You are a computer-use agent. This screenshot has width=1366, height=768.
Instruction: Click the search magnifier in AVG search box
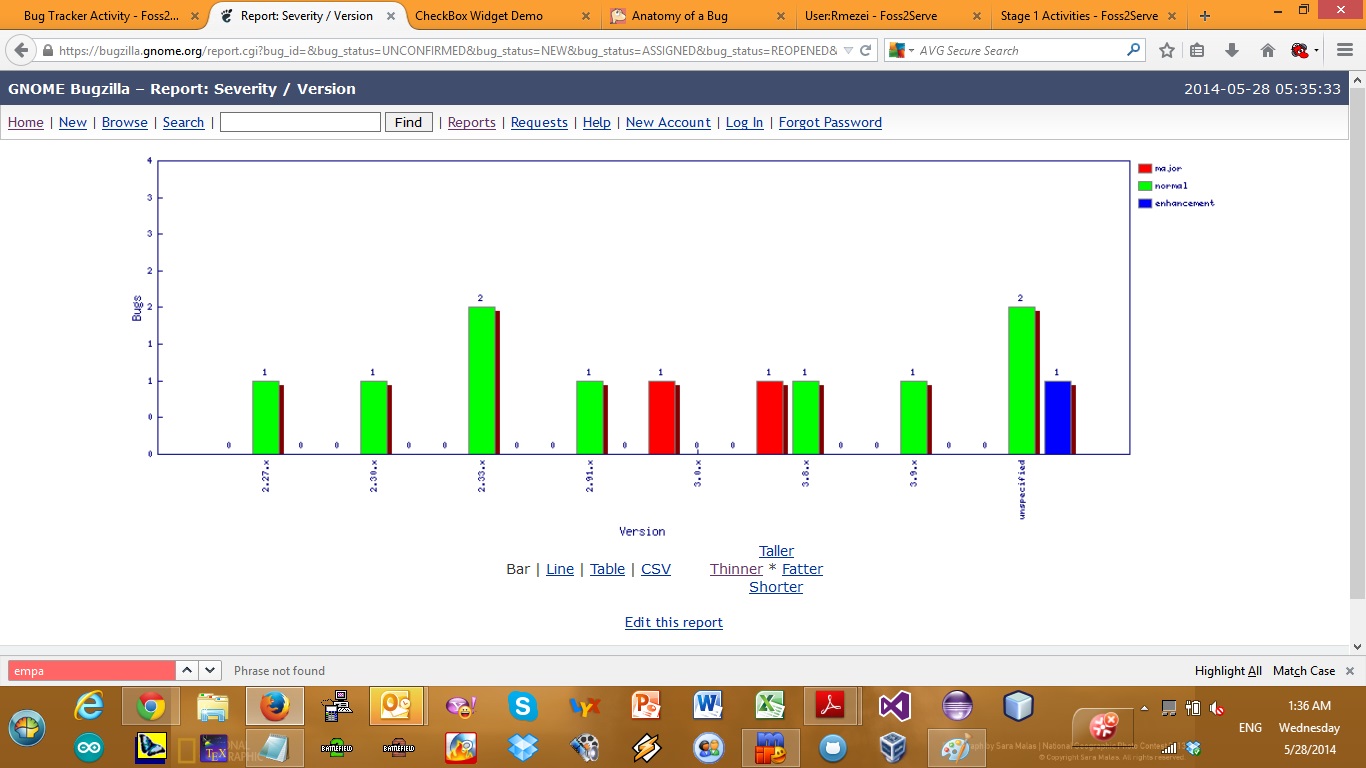1133,50
